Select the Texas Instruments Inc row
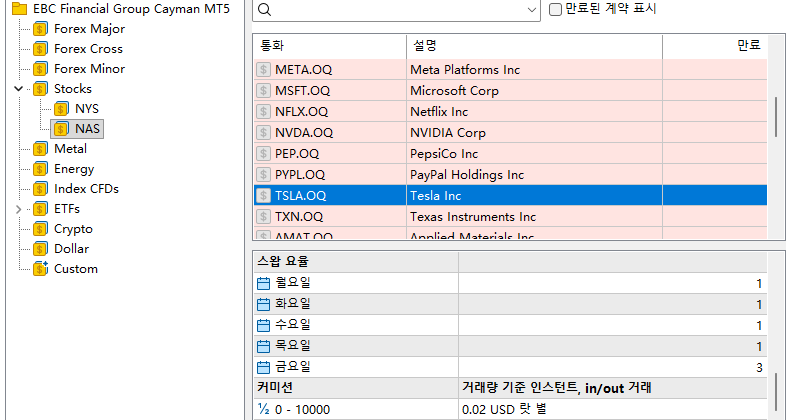 pos(510,217)
